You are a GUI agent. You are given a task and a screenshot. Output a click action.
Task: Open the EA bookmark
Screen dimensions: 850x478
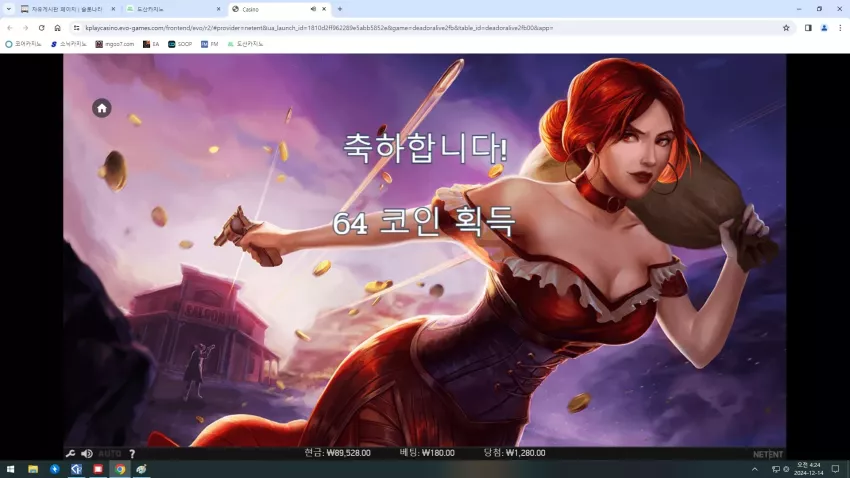pos(151,44)
